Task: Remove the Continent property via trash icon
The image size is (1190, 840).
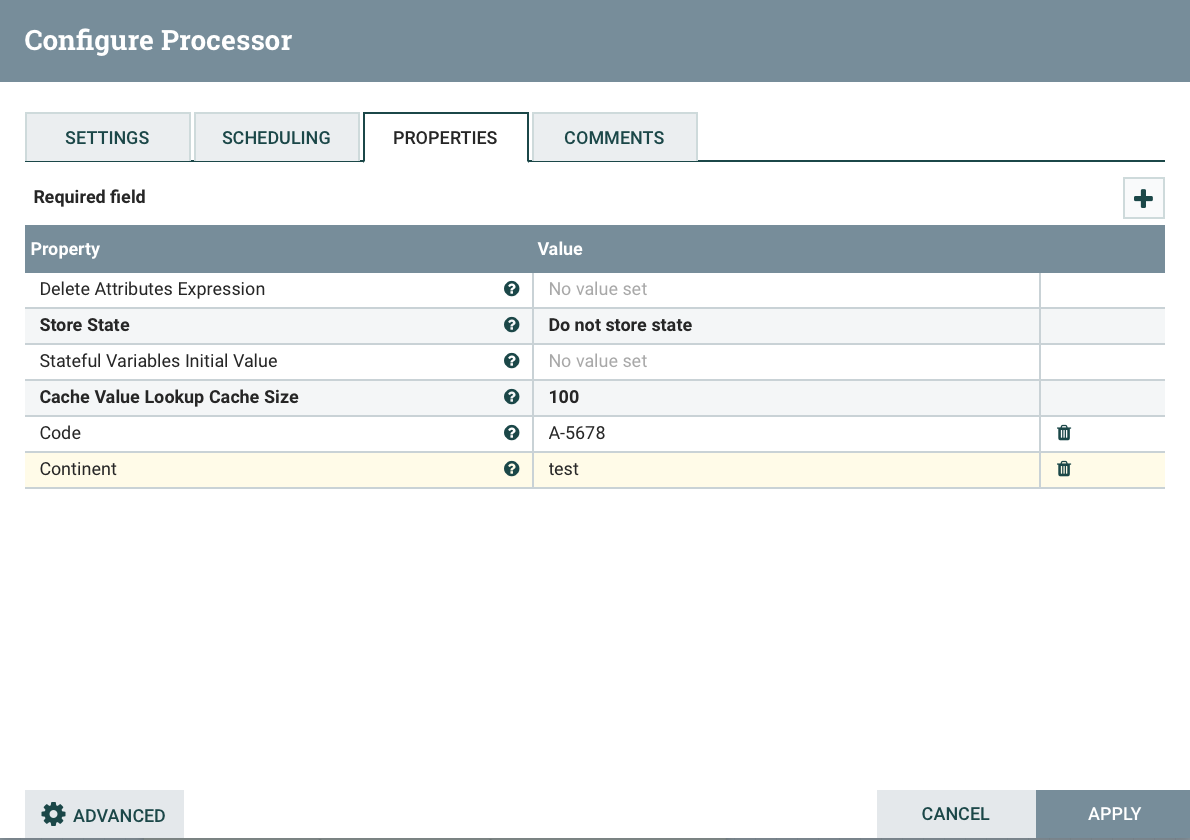Action: 1063,469
